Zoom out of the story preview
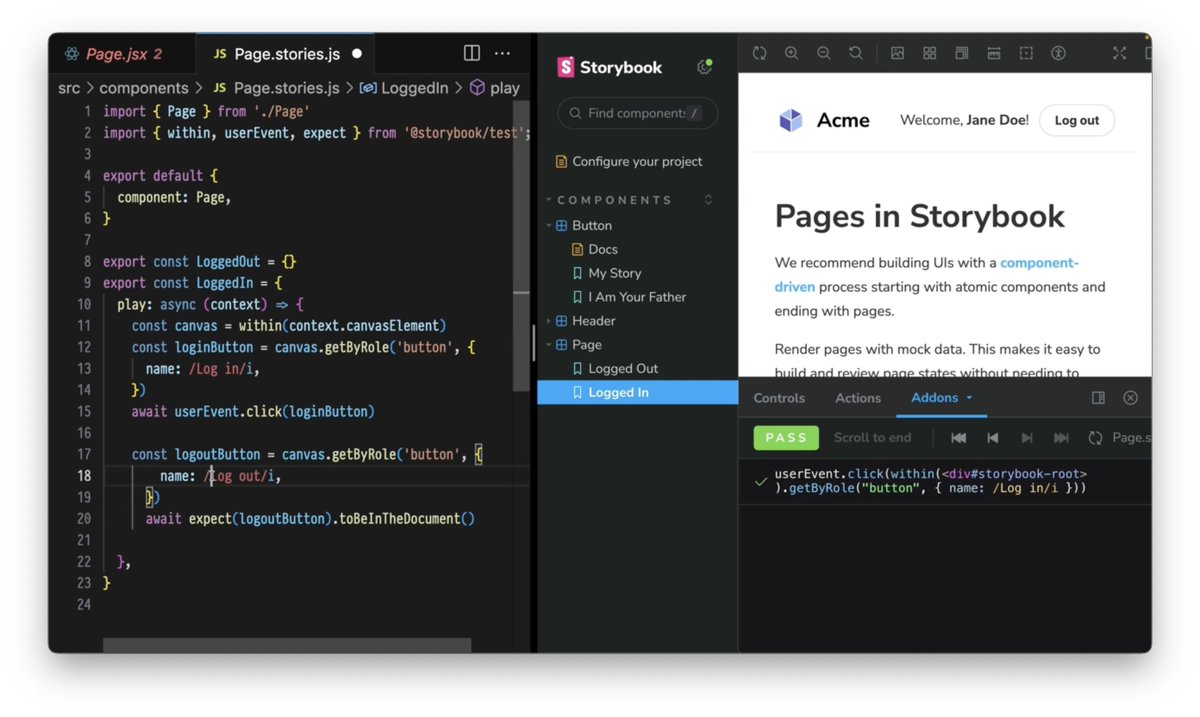This screenshot has width=1200, height=717. (824, 53)
